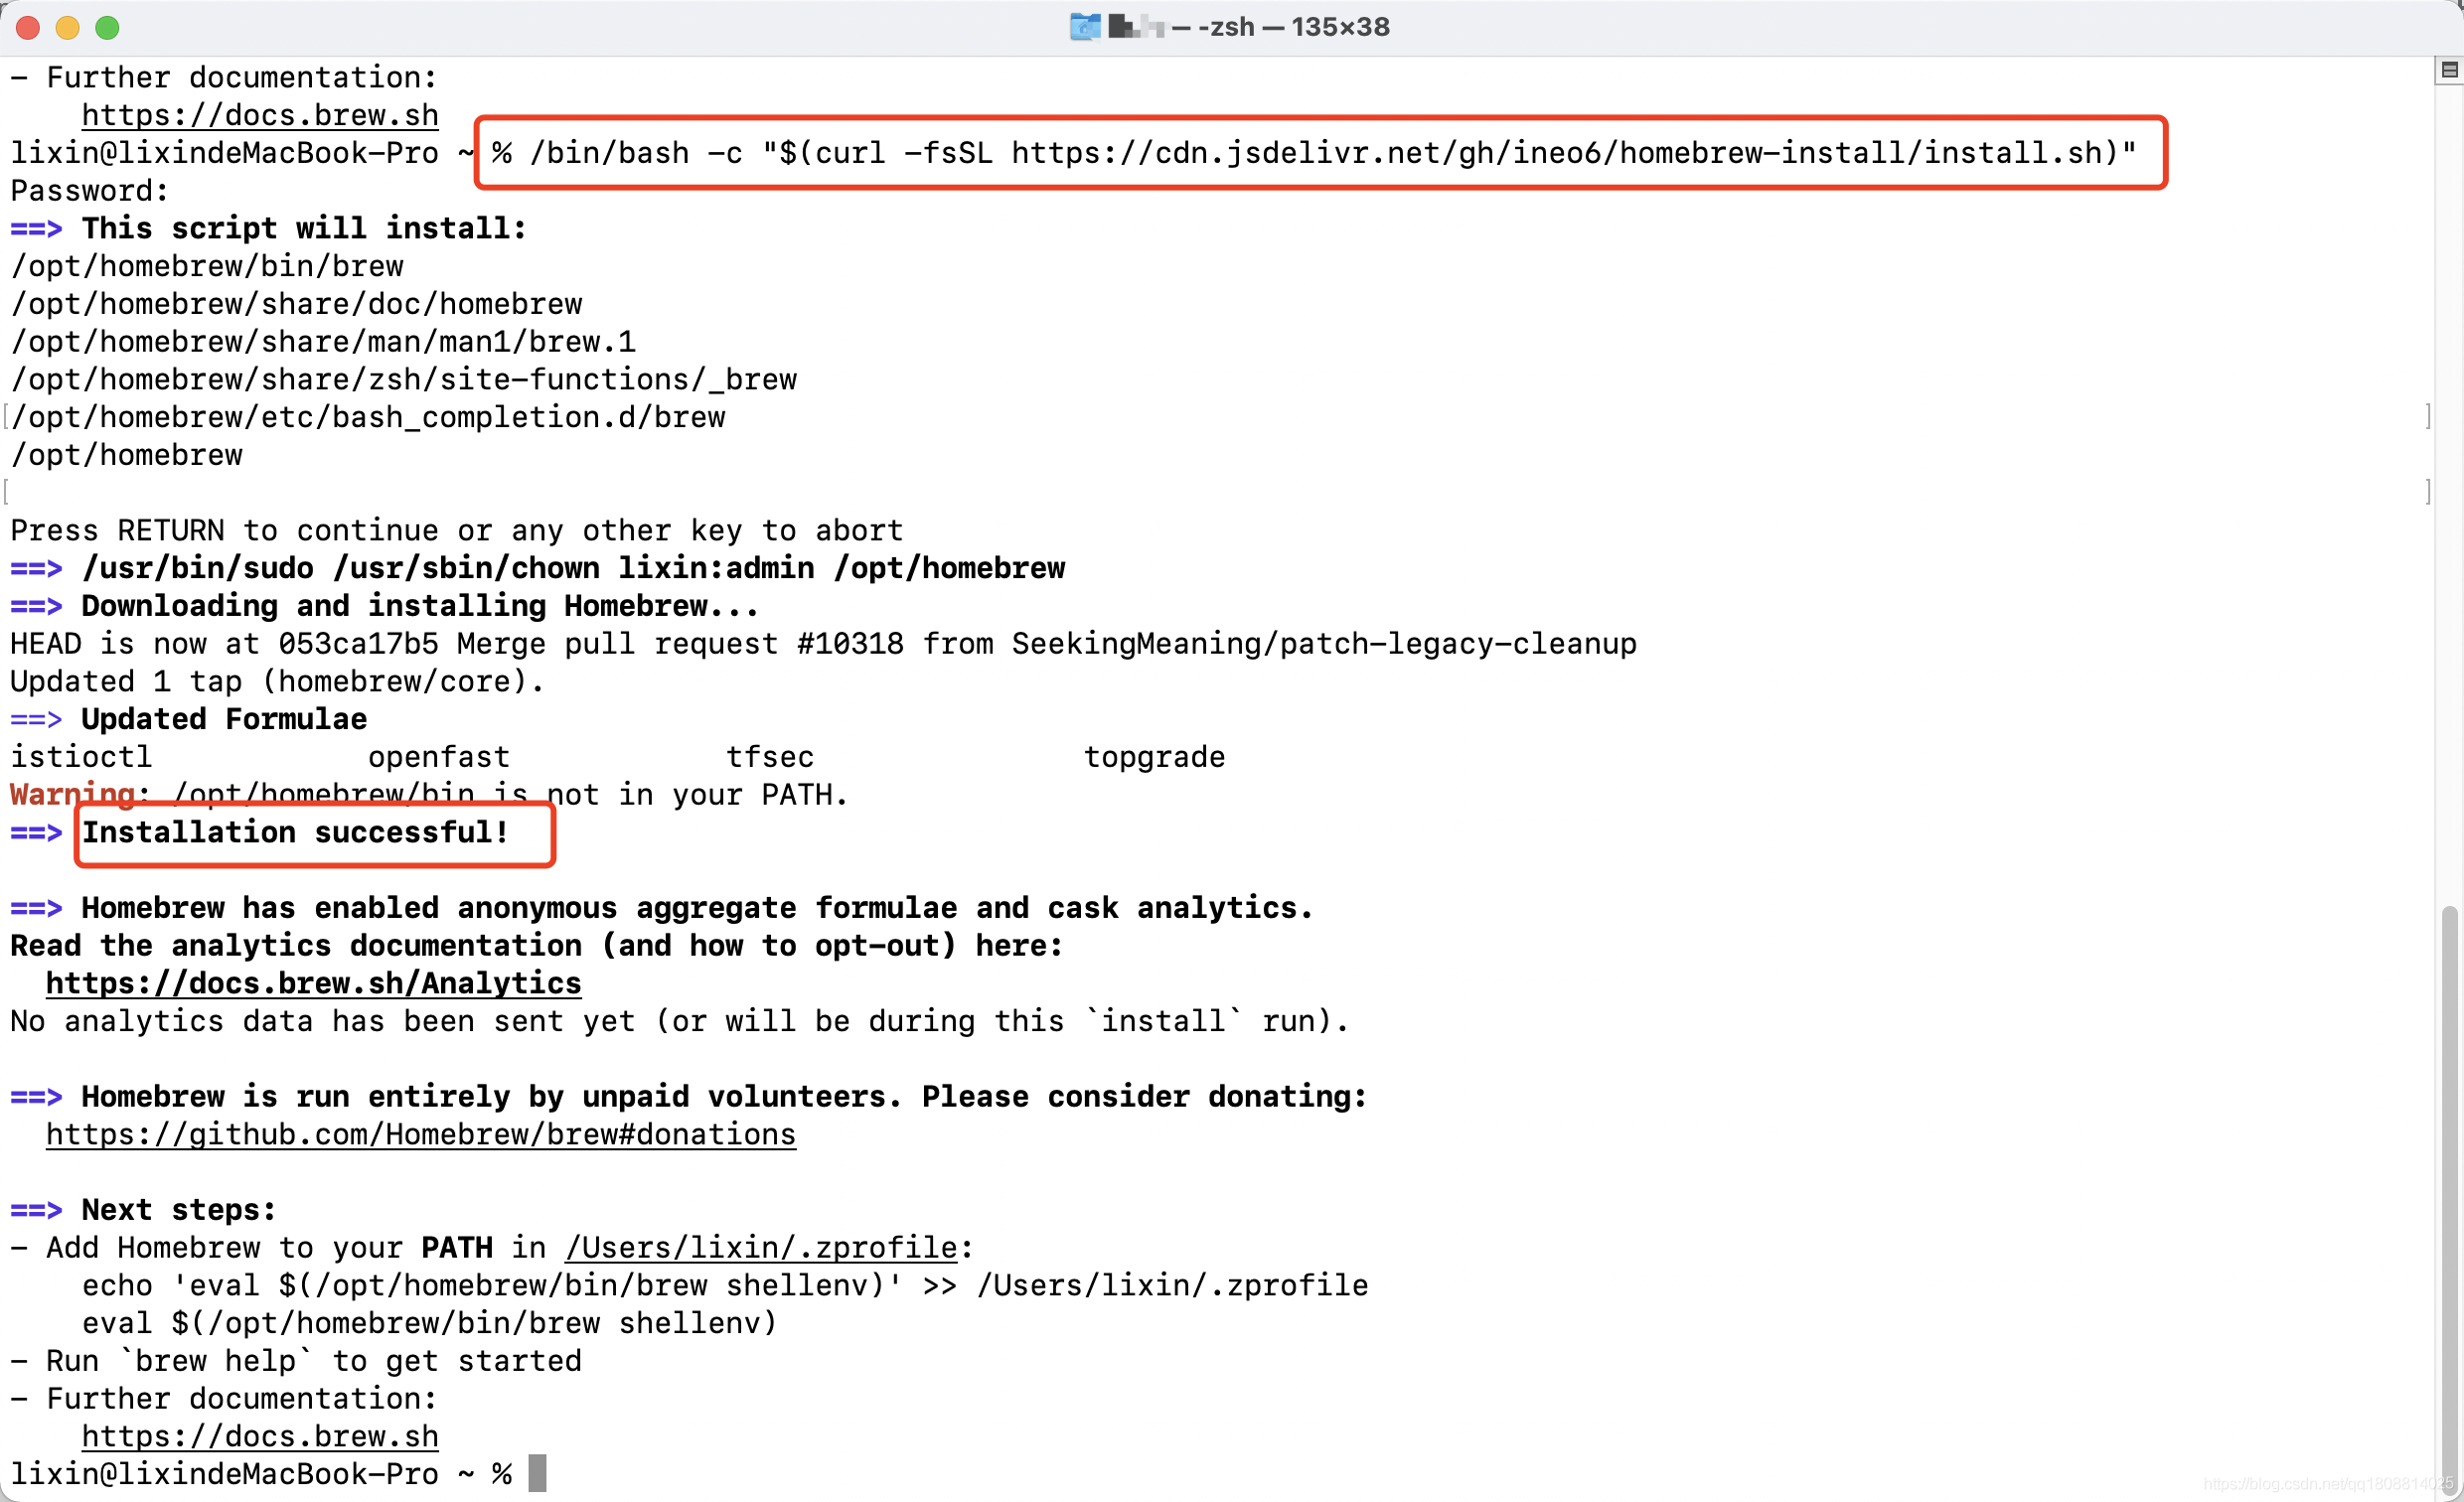Click the line starting with echo 'eval
The image size is (2464, 1502).
point(725,1285)
